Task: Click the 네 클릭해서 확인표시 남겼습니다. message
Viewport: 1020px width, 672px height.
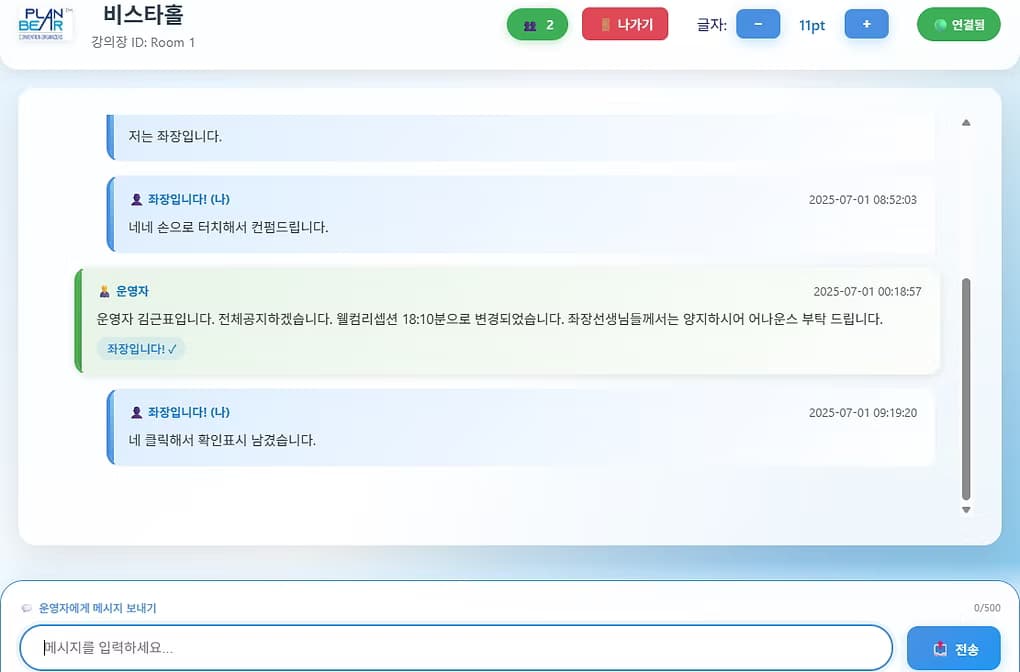Action: point(222,440)
